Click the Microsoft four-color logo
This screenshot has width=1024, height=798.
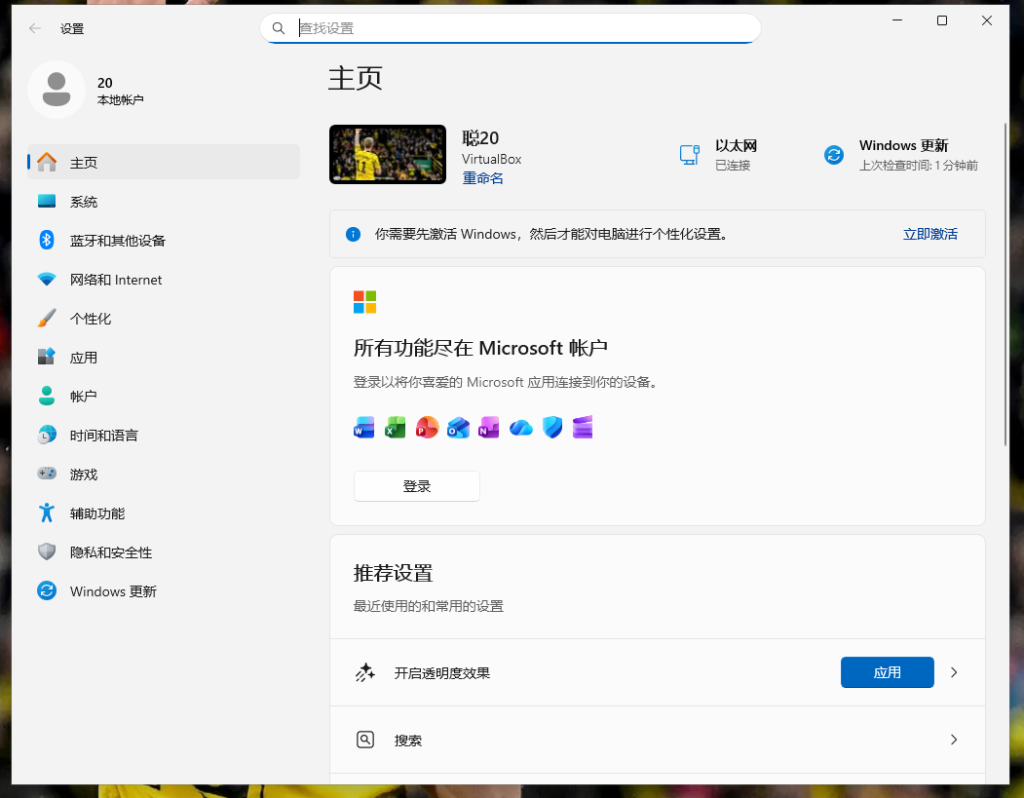(x=365, y=302)
